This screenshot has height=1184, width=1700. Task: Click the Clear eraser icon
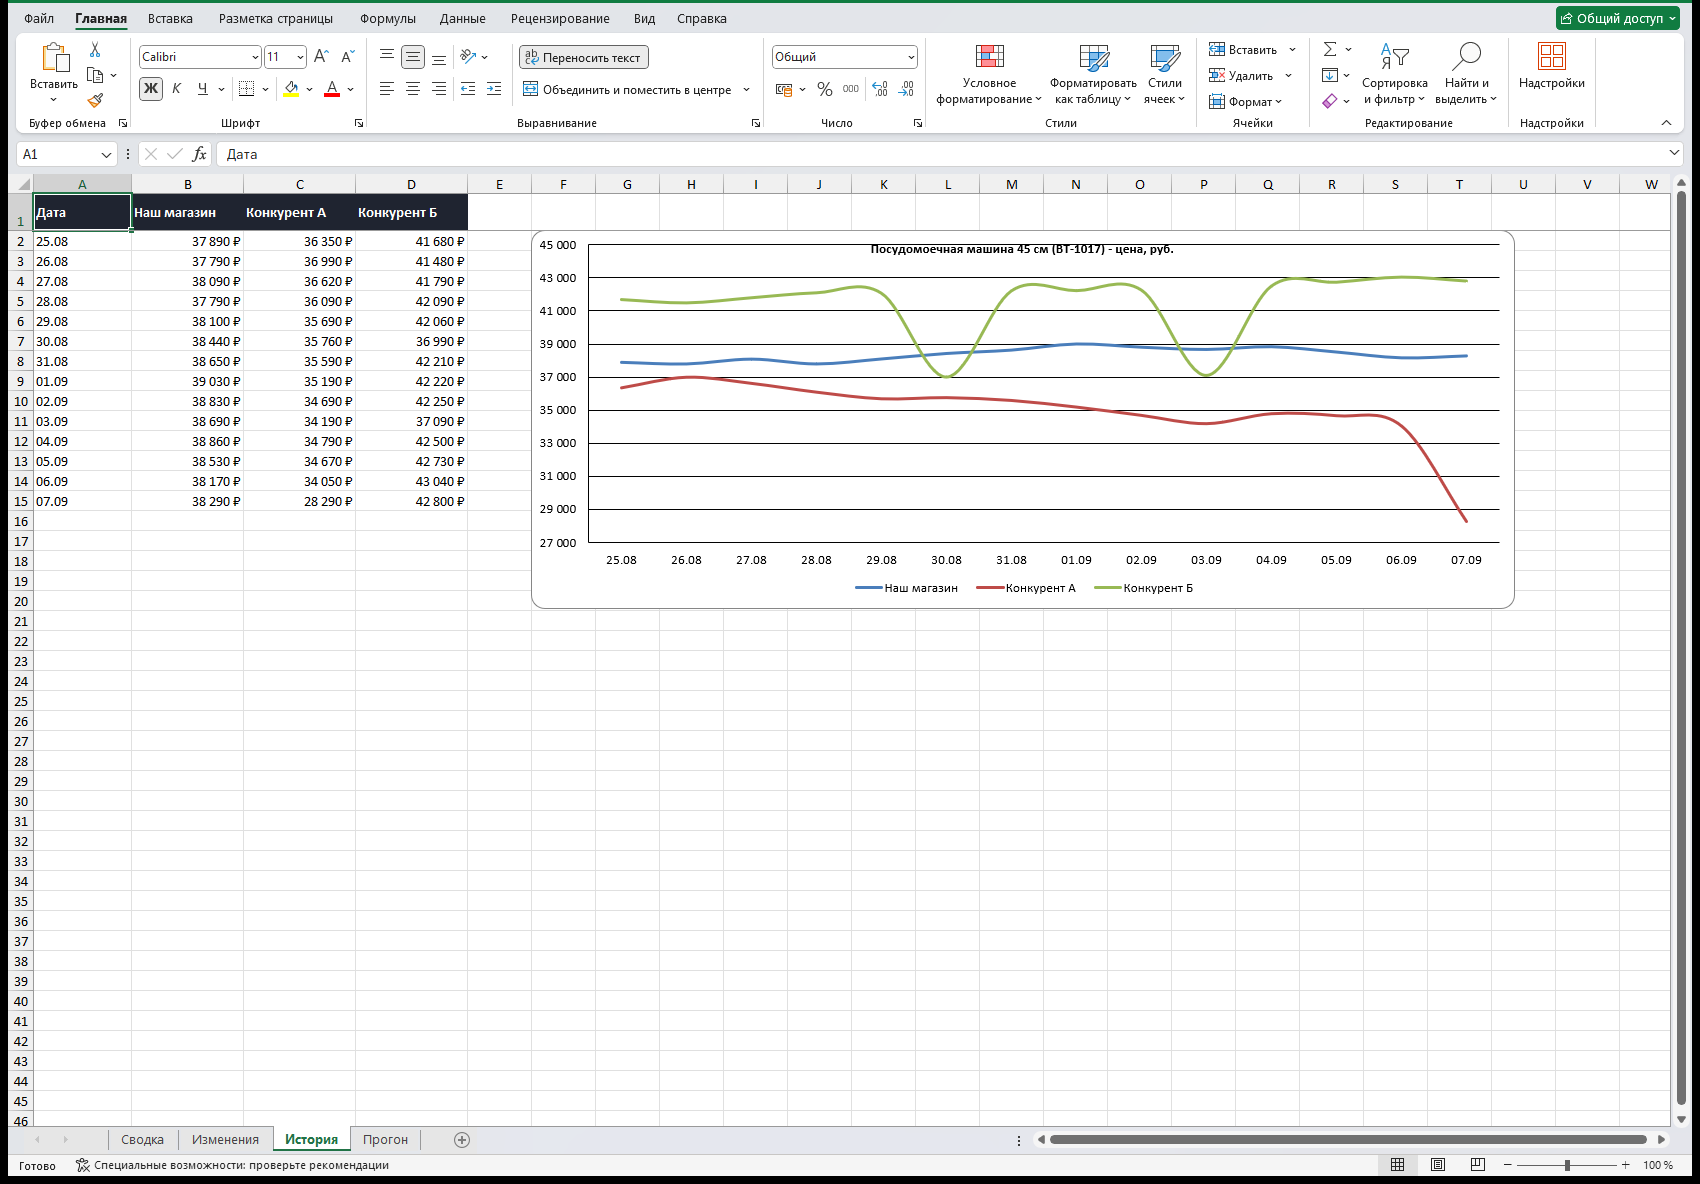(x=1330, y=101)
